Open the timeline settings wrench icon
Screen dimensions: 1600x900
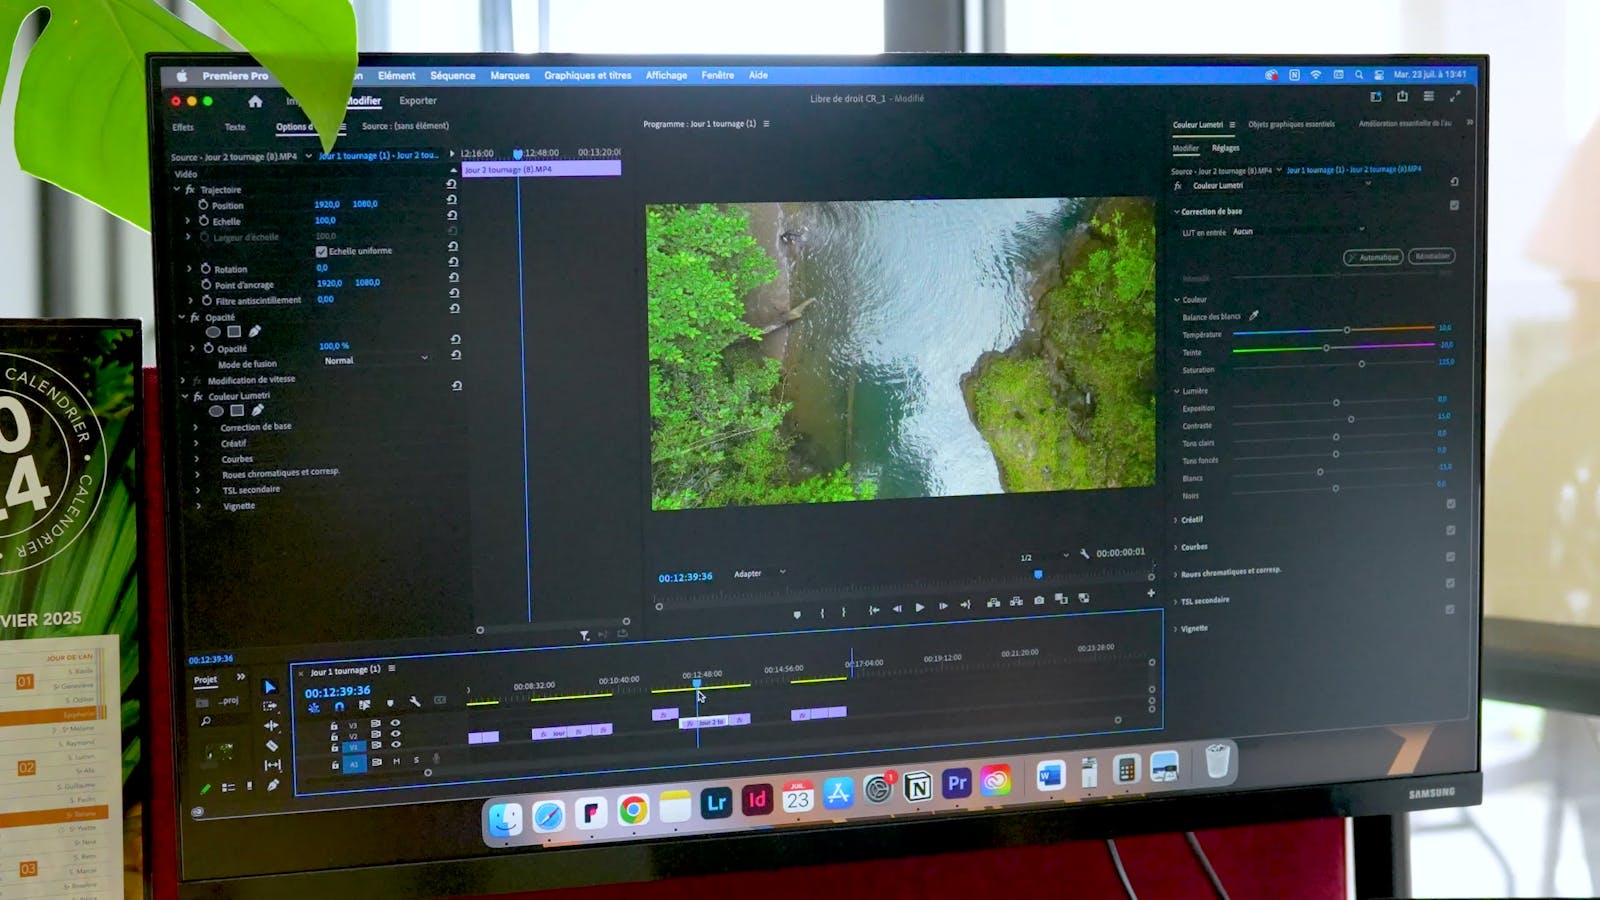point(416,703)
